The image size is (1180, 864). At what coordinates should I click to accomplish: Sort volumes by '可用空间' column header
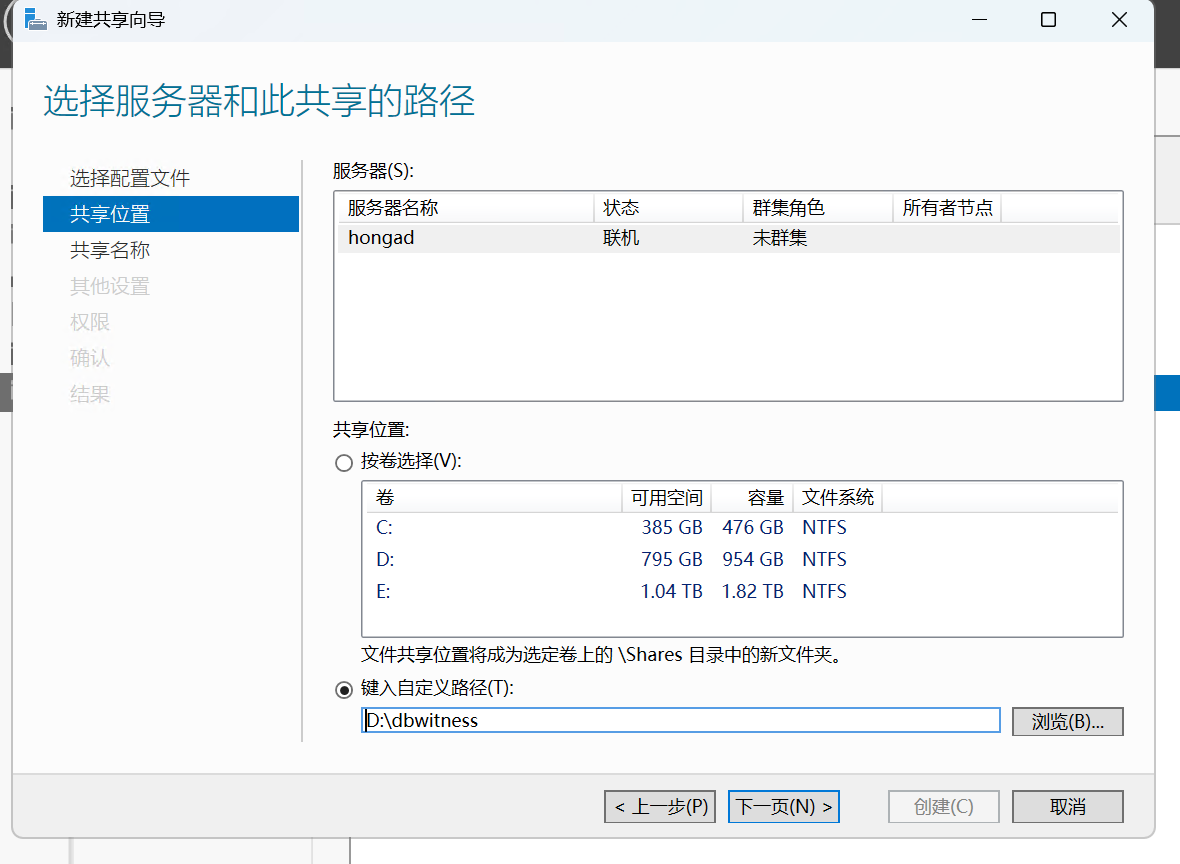[x=666, y=498]
